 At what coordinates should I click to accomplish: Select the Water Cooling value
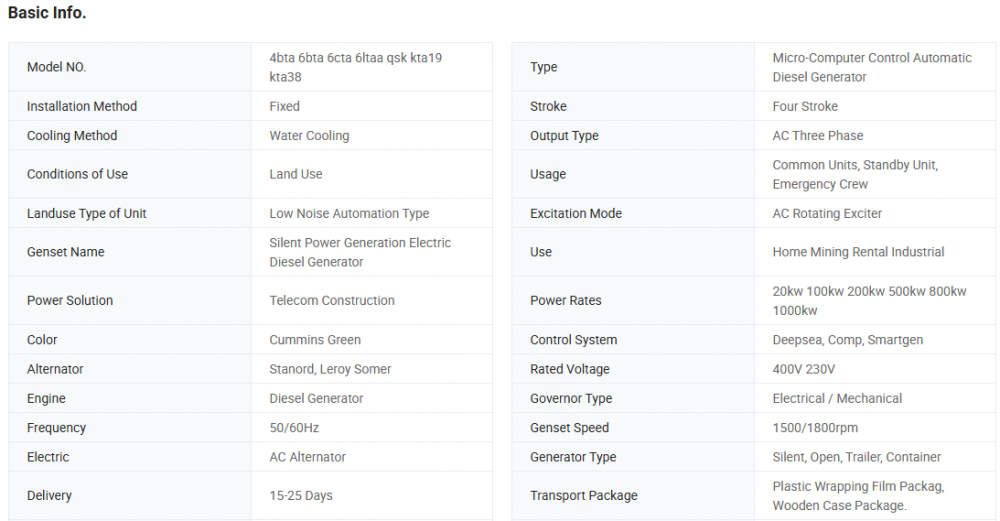pos(309,135)
